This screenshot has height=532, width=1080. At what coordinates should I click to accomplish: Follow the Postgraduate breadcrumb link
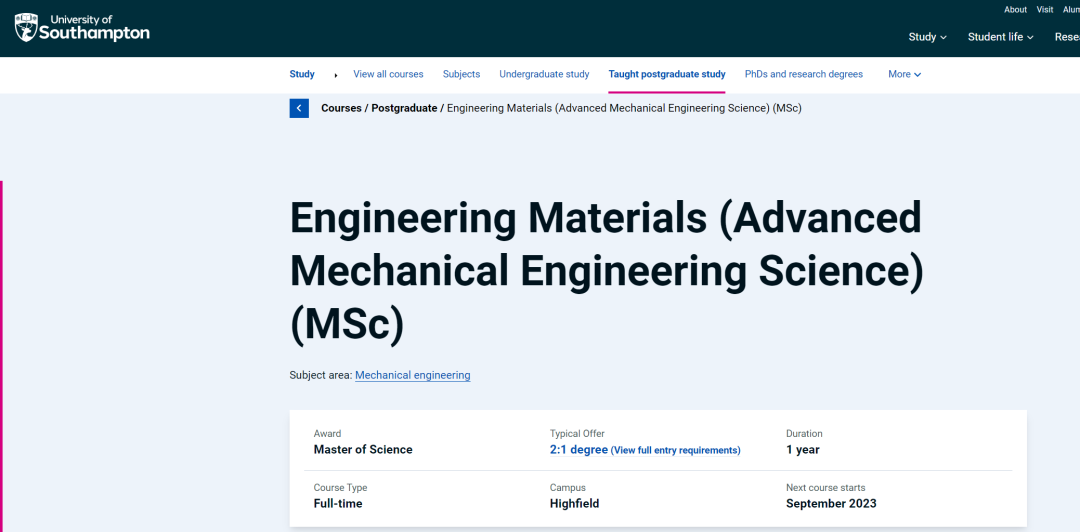click(x=404, y=108)
